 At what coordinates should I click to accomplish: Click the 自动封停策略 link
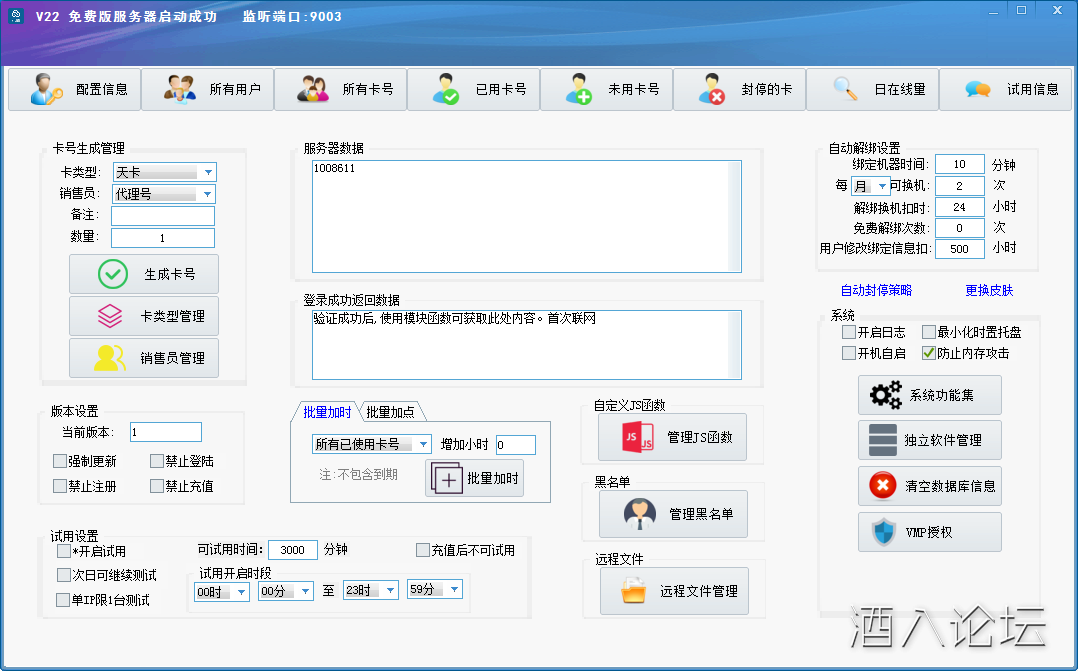876,290
